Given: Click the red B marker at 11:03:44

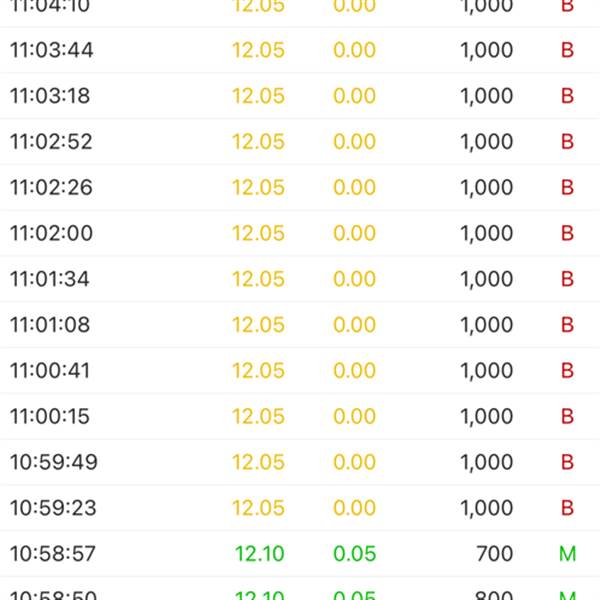Looking at the screenshot, I should (x=567, y=50).
